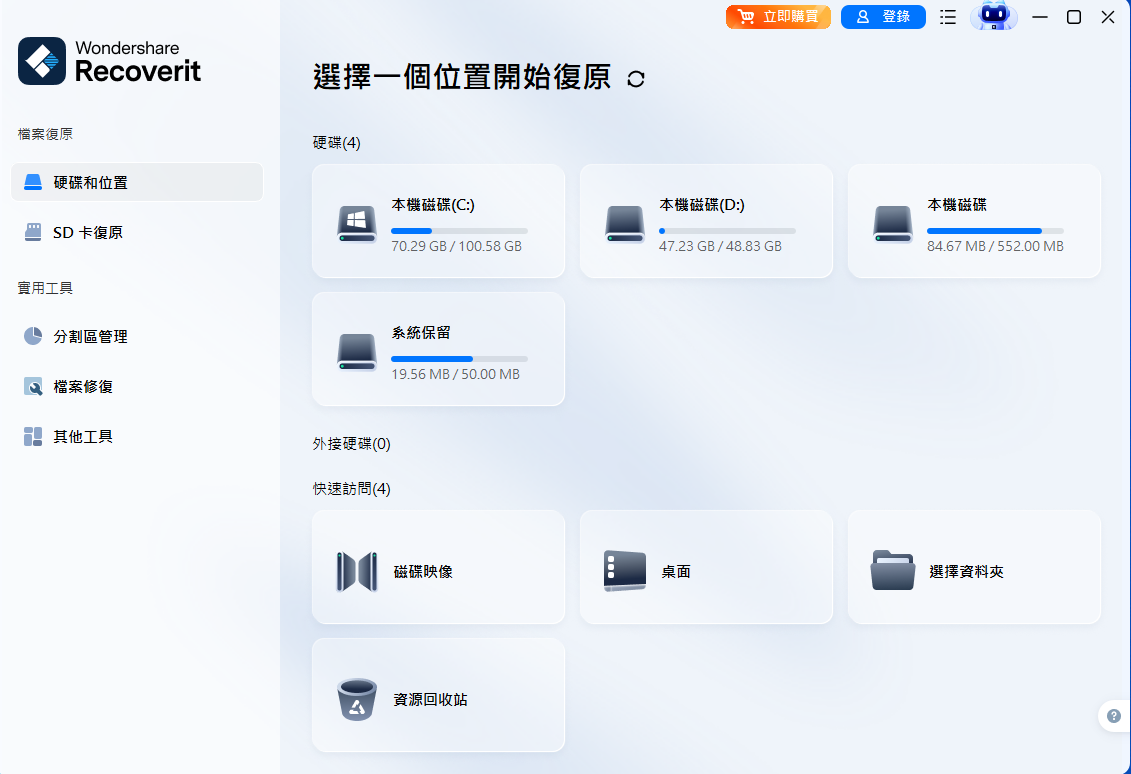Click the 登錄 login button

pos(883,17)
